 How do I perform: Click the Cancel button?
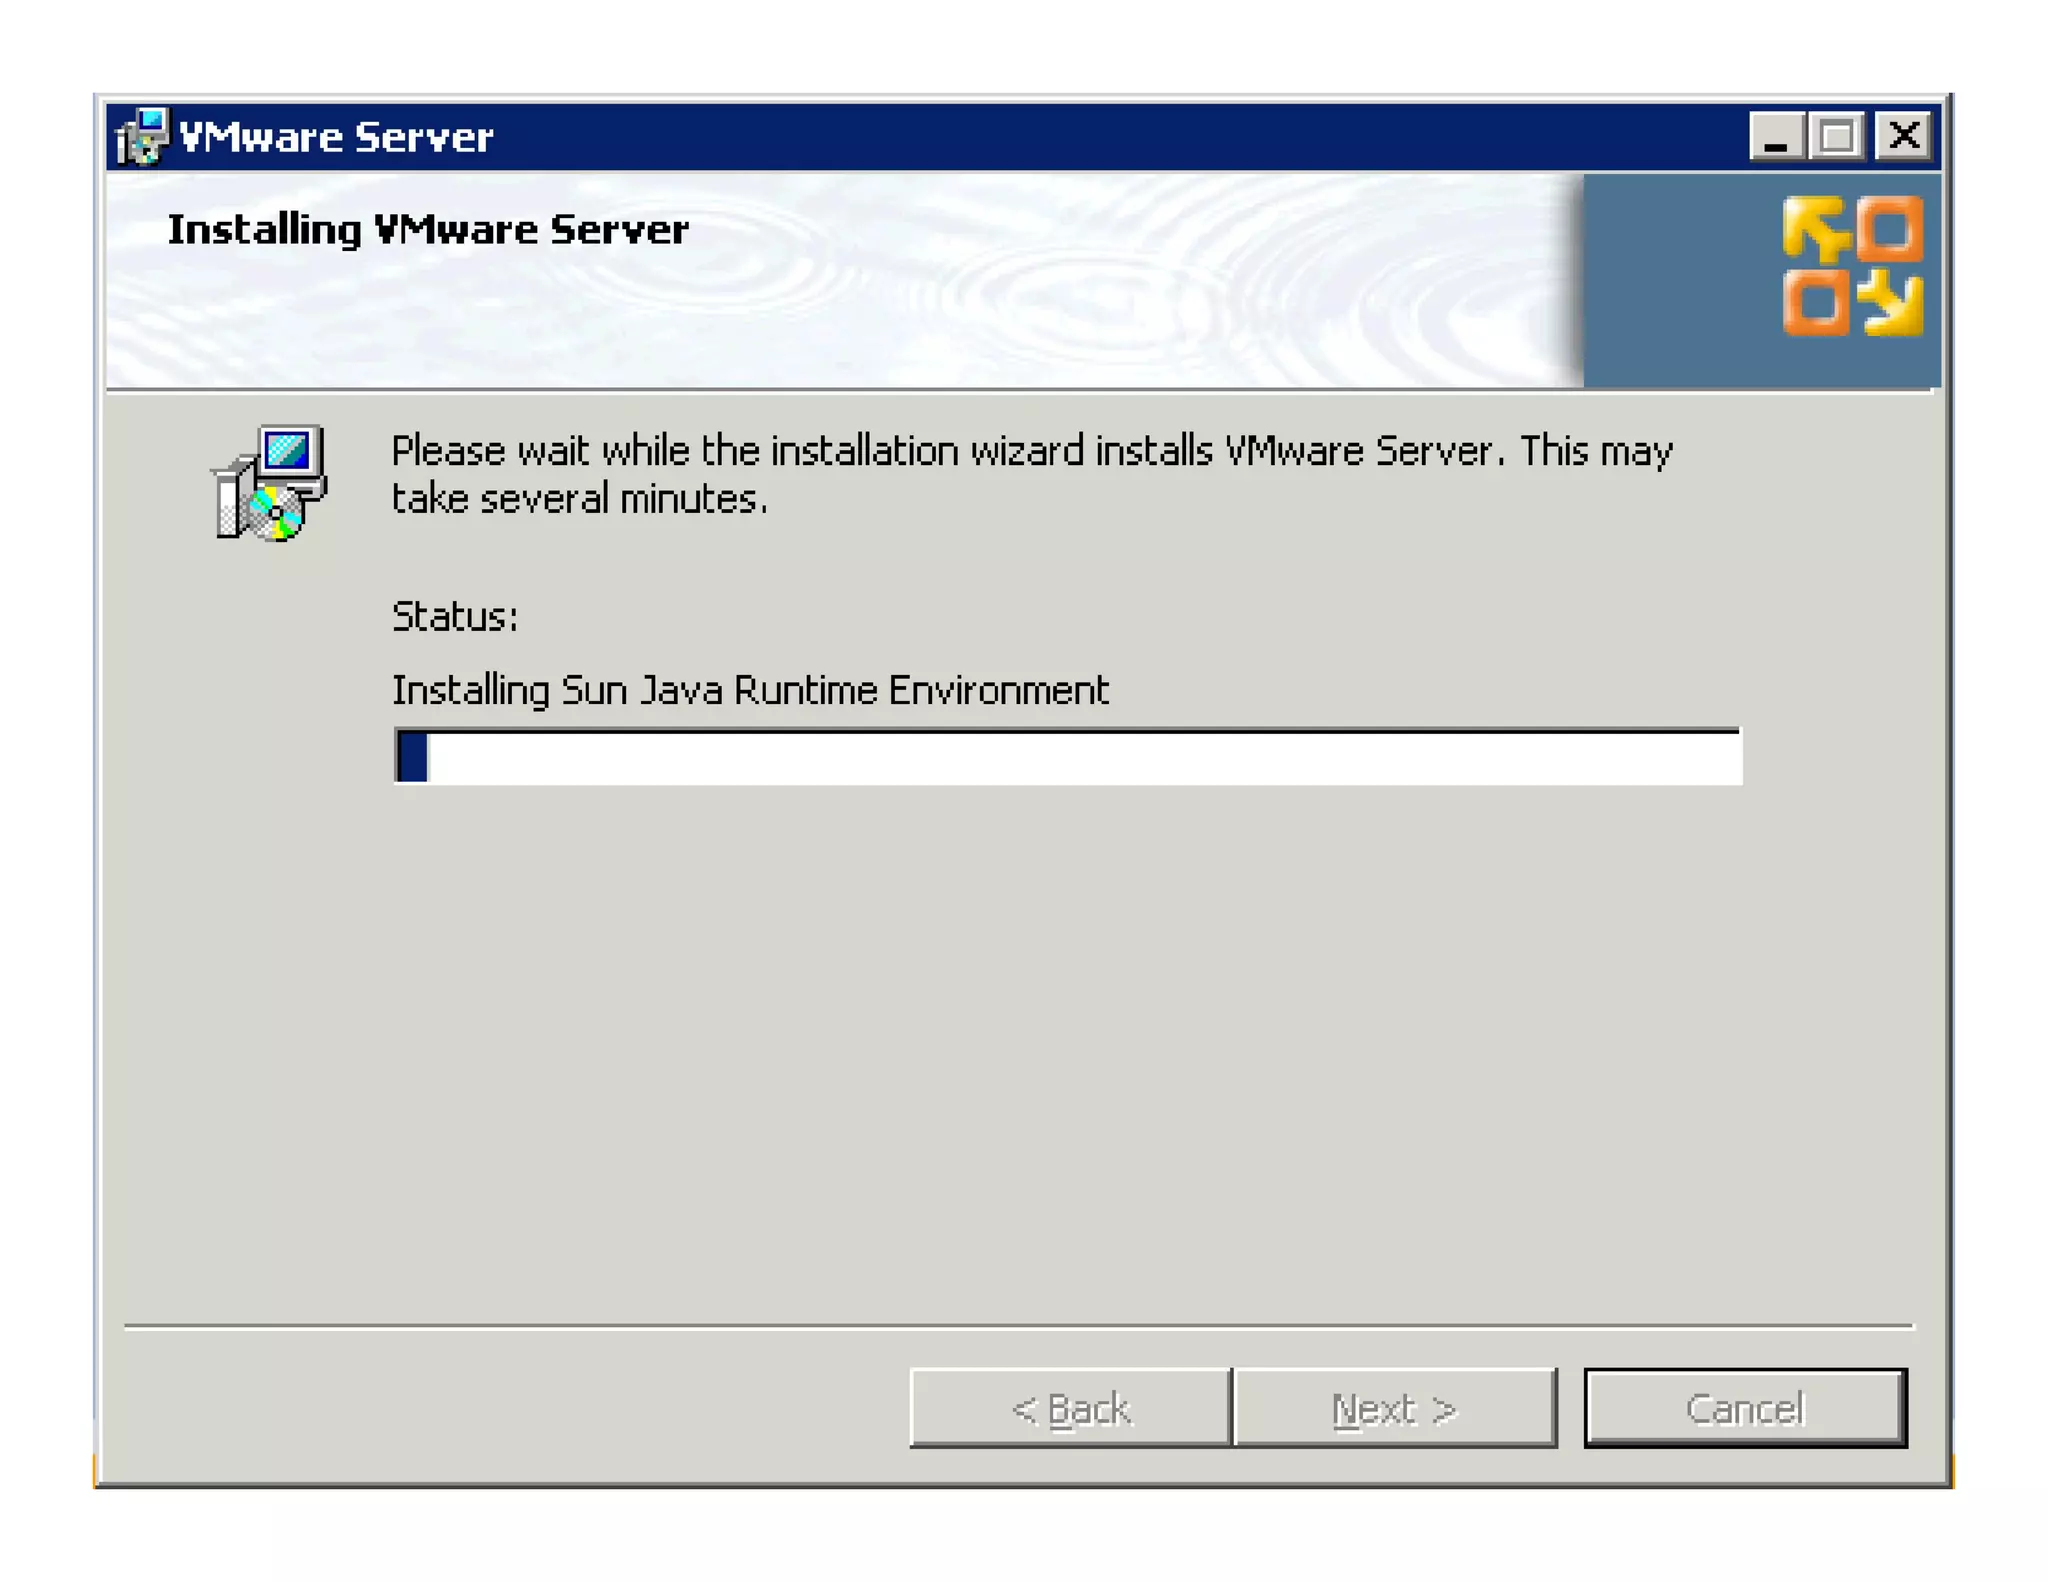tap(1745, 1407)
